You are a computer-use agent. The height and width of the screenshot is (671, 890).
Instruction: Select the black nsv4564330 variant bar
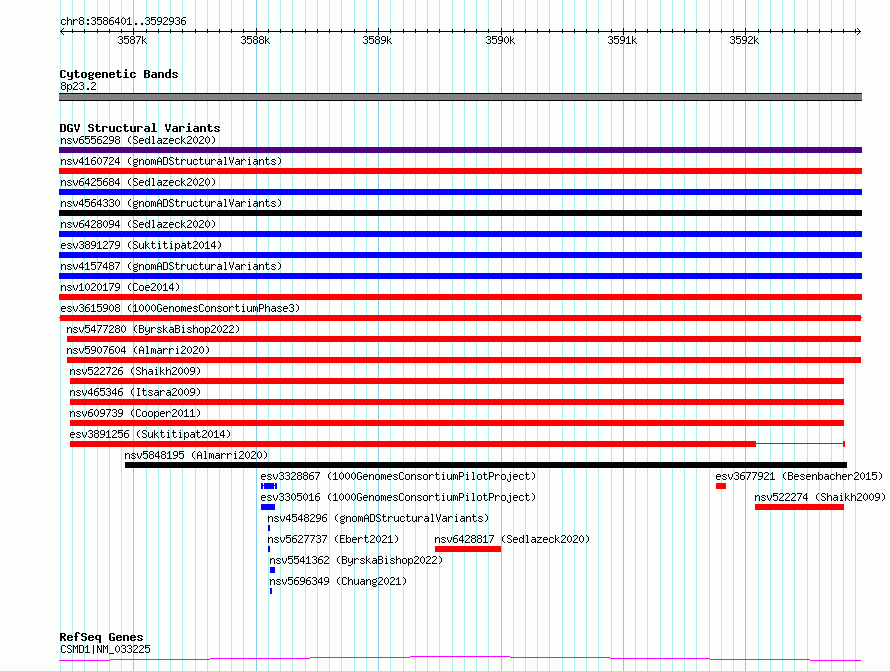(460, 213)
